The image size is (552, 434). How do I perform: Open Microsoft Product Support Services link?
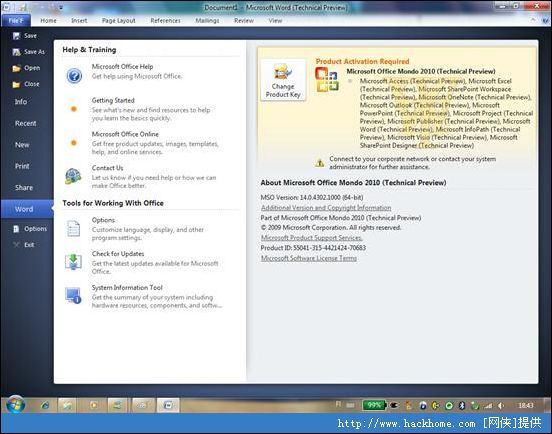pyautogui.click(x=312, y=238)
